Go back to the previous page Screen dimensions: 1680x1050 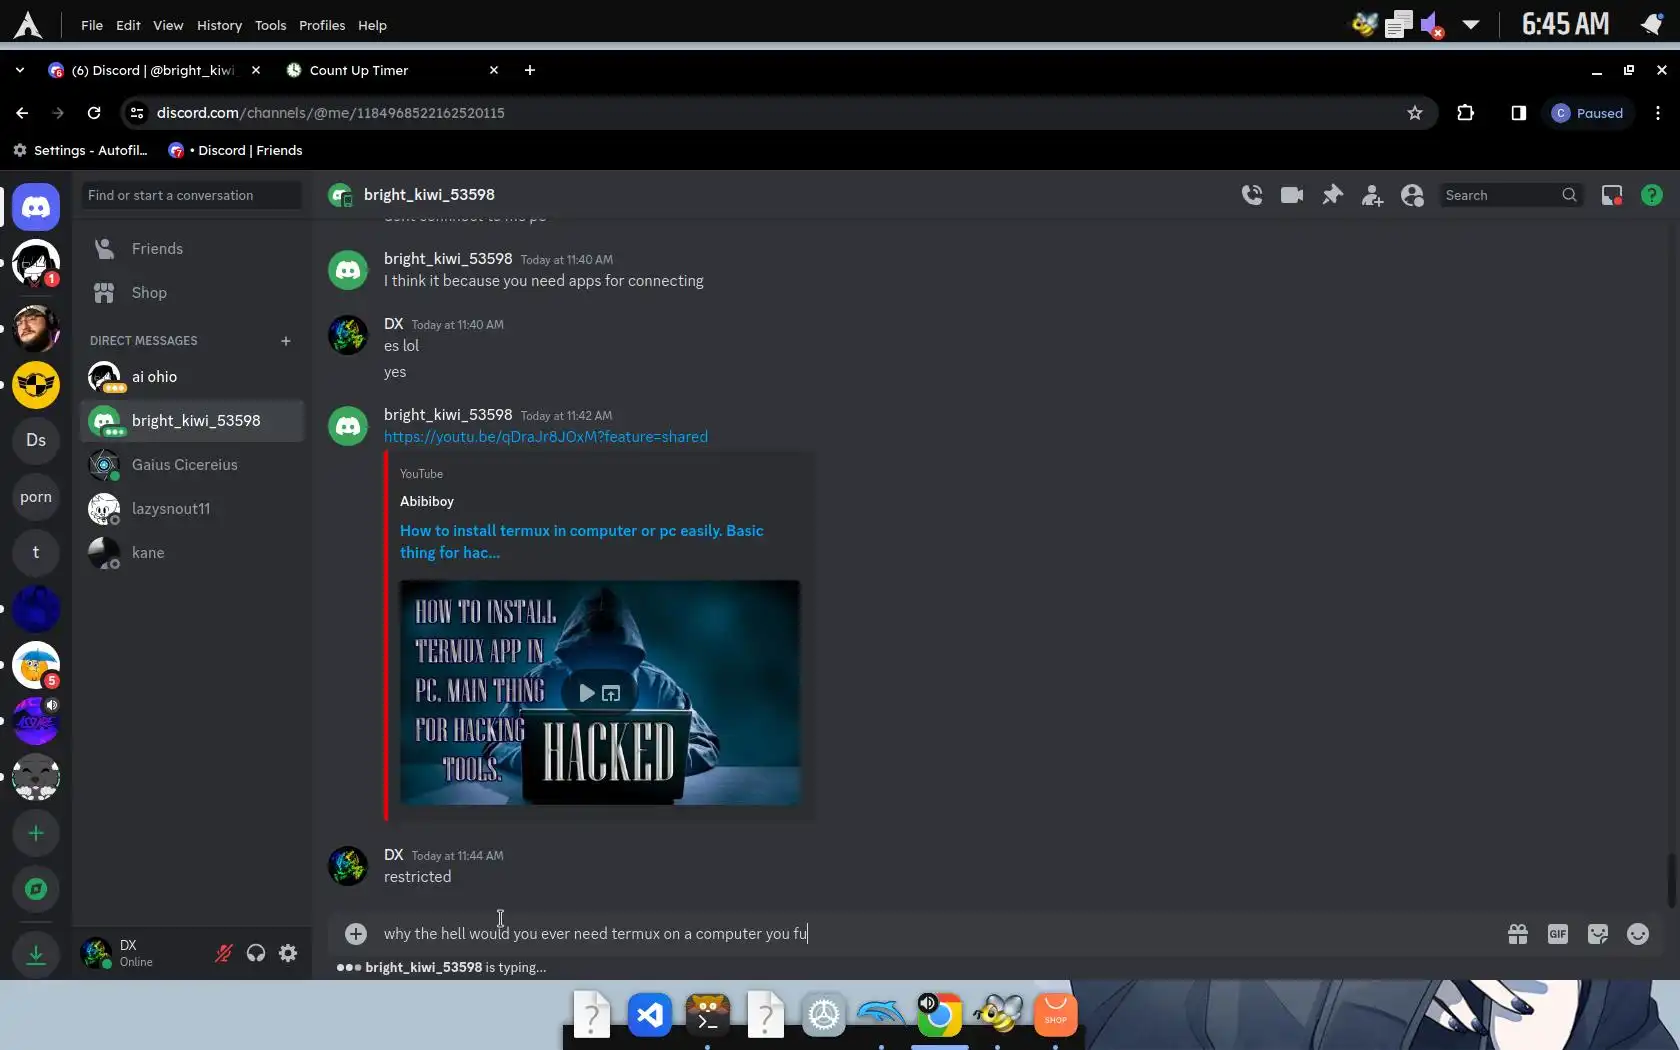(x=22, y=113)
